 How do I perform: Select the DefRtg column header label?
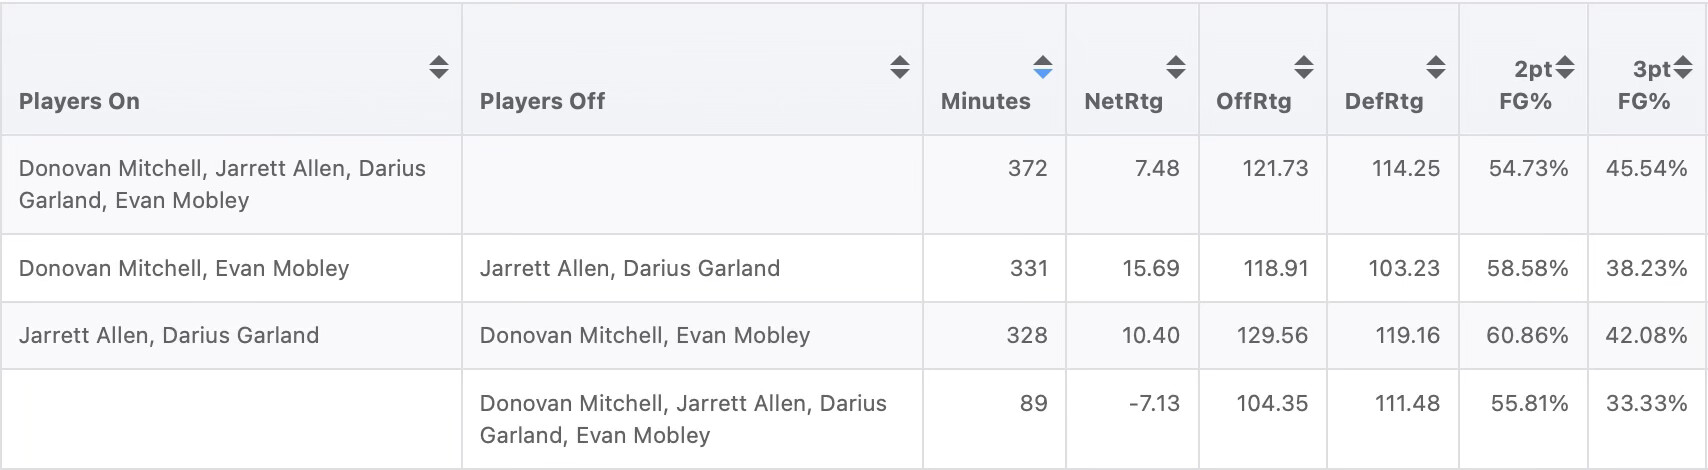pyautogui.click(x=1384, y=101)
